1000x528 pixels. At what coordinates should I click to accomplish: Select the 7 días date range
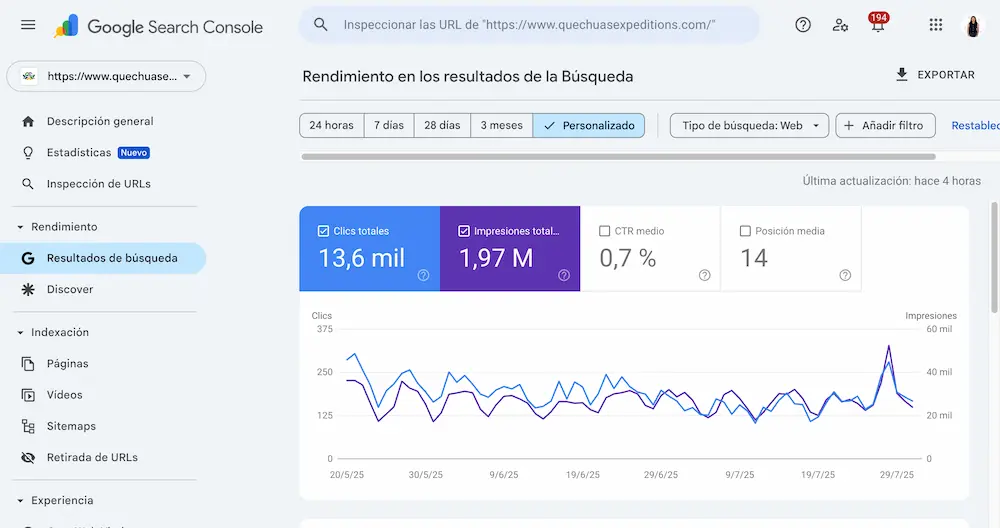coord(389,126)
